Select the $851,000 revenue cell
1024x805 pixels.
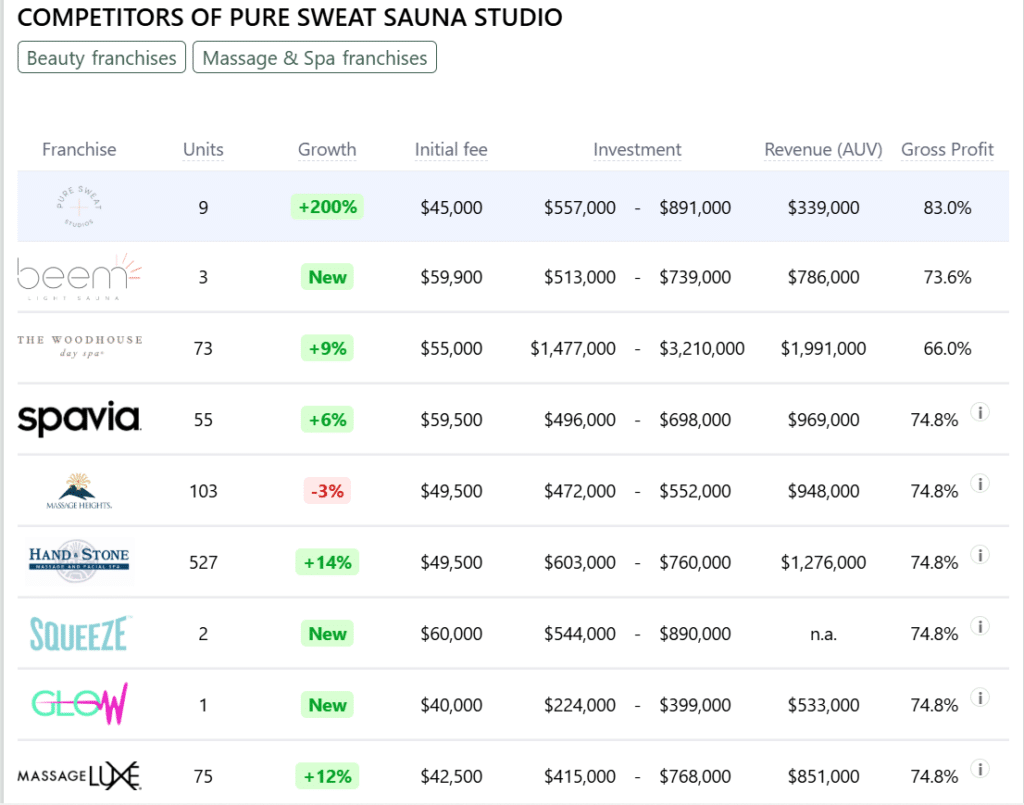(824, 776)
